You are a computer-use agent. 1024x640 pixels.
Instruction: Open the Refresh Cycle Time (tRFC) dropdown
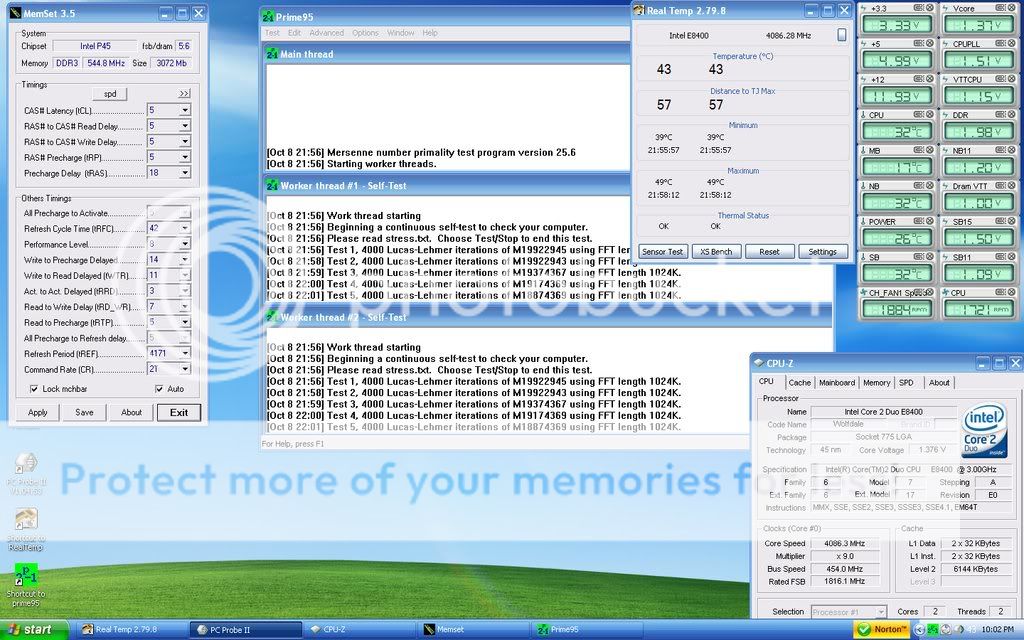point(185,228)
